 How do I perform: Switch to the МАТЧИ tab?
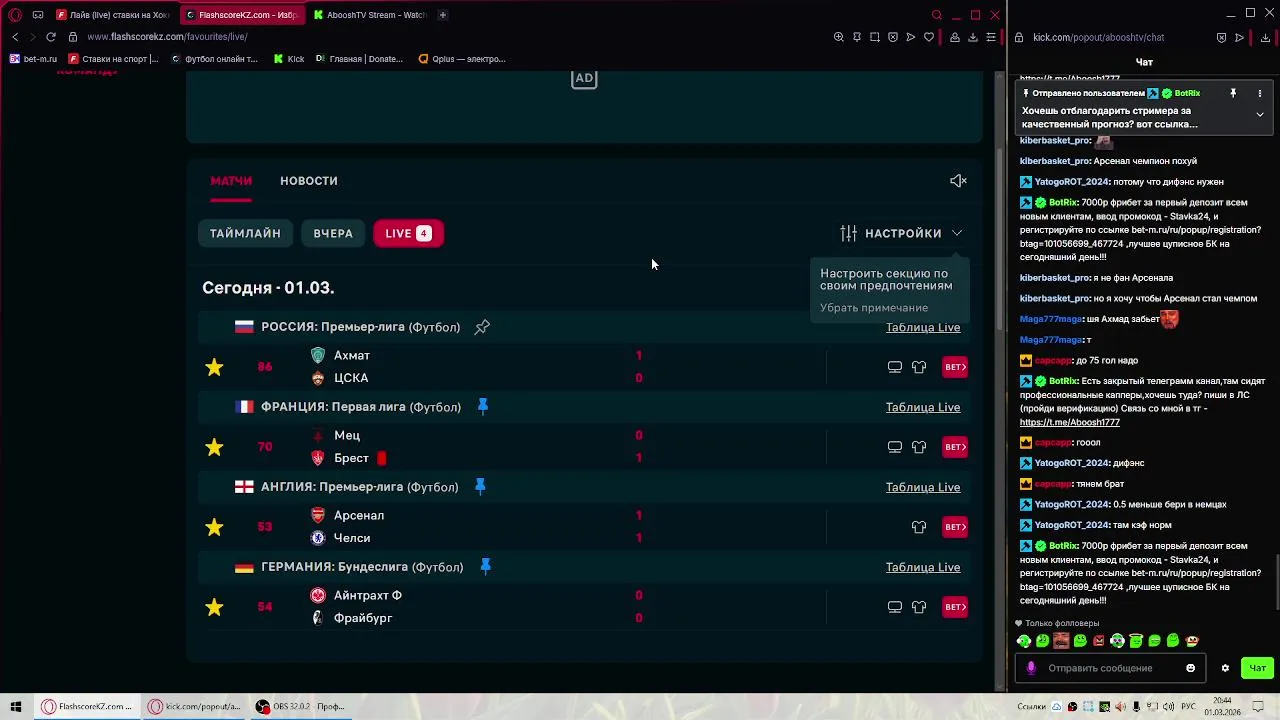point(231,181)
